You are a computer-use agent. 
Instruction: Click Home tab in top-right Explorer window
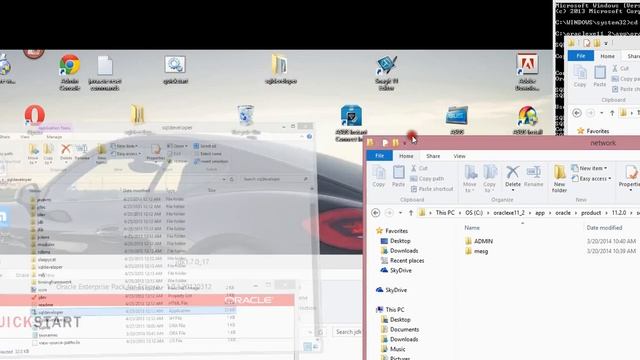[x=607, y=56]
